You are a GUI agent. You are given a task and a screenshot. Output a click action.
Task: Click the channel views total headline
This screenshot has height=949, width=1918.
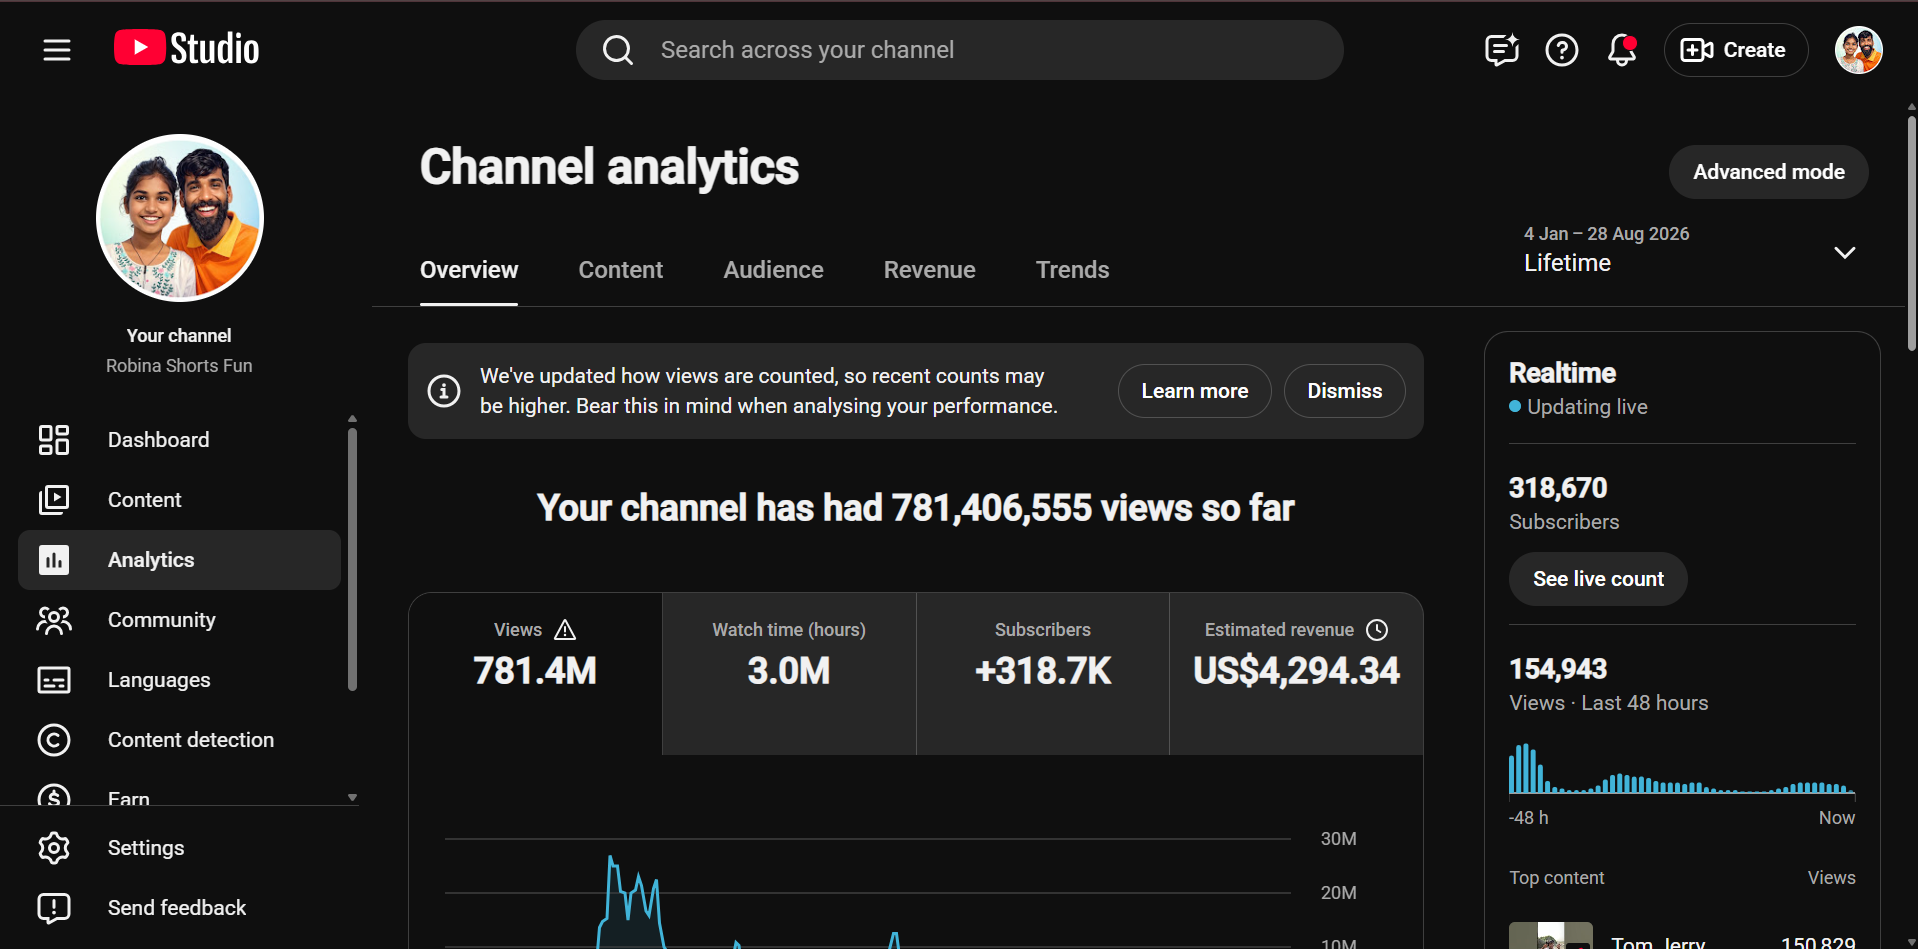[x=916, y=508]
